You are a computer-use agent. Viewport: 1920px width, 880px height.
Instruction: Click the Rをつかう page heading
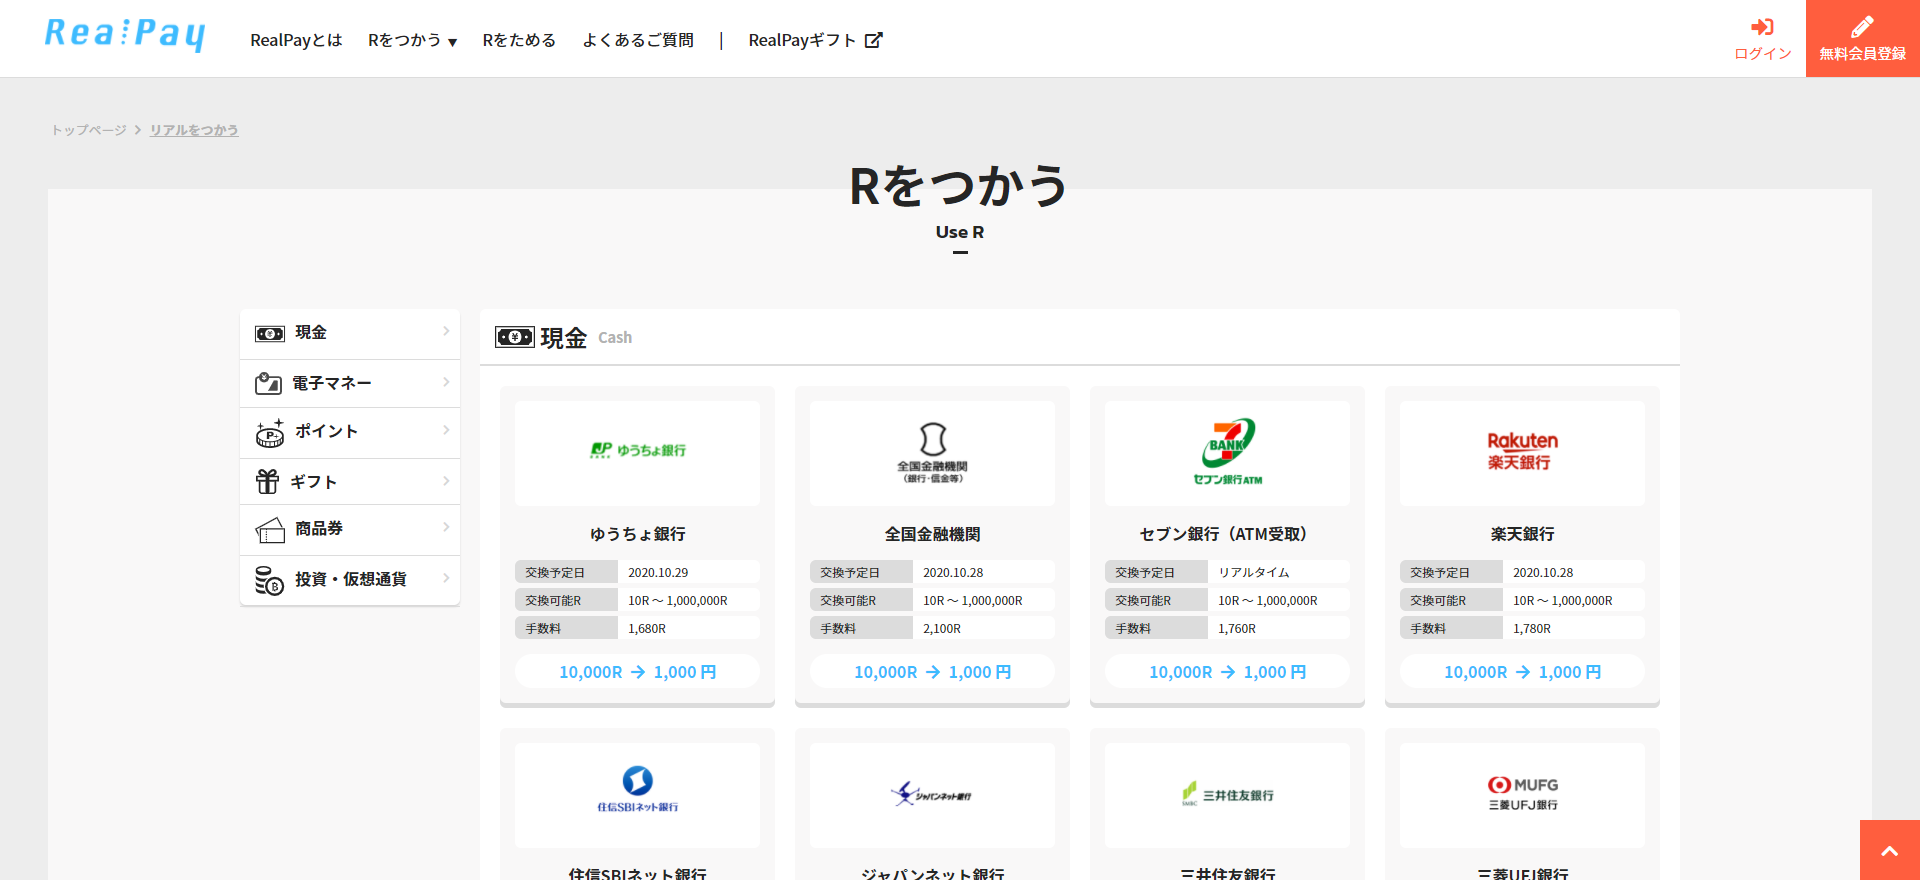point(959,186)
